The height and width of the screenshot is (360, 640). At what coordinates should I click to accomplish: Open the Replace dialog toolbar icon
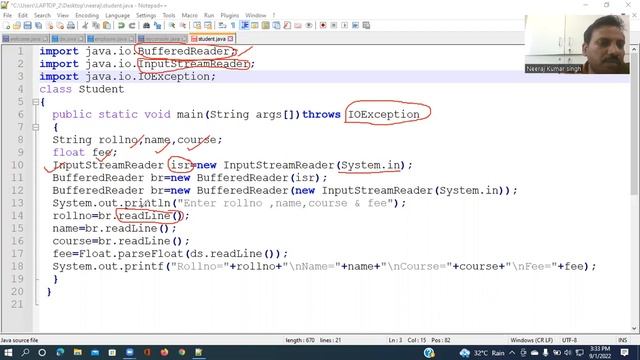(157, 25)
